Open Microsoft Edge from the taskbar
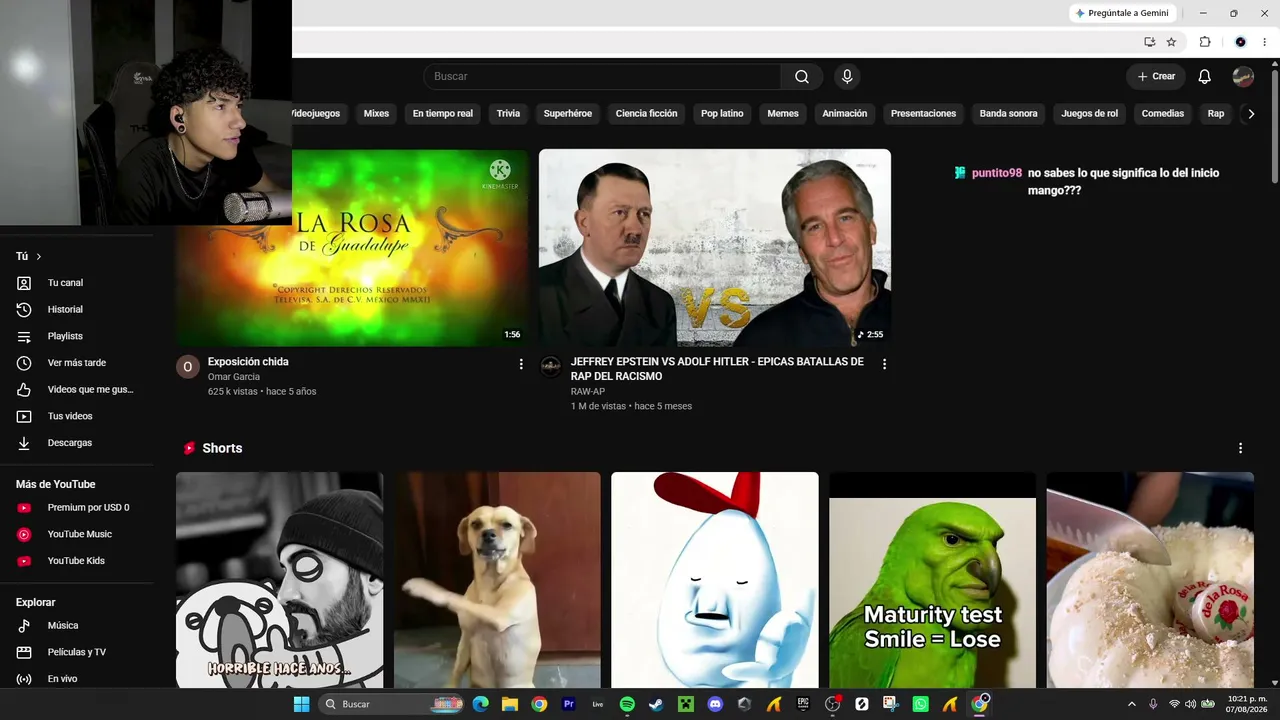 (481, 704)
